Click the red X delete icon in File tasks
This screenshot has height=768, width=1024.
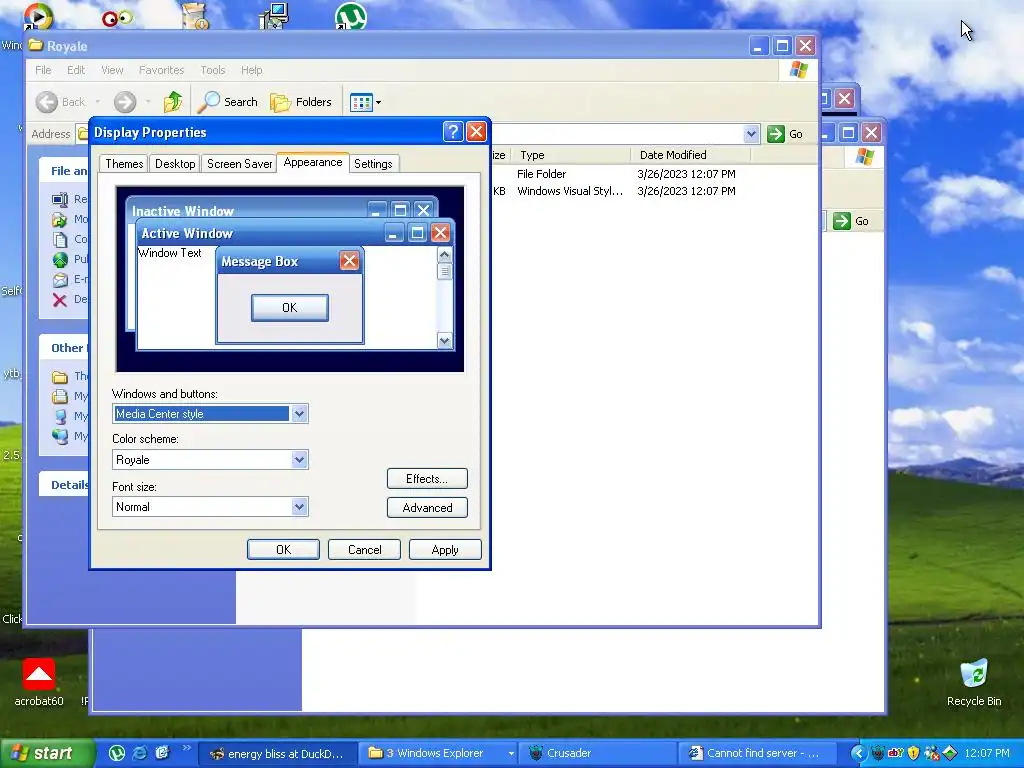[x=60, y=300]
